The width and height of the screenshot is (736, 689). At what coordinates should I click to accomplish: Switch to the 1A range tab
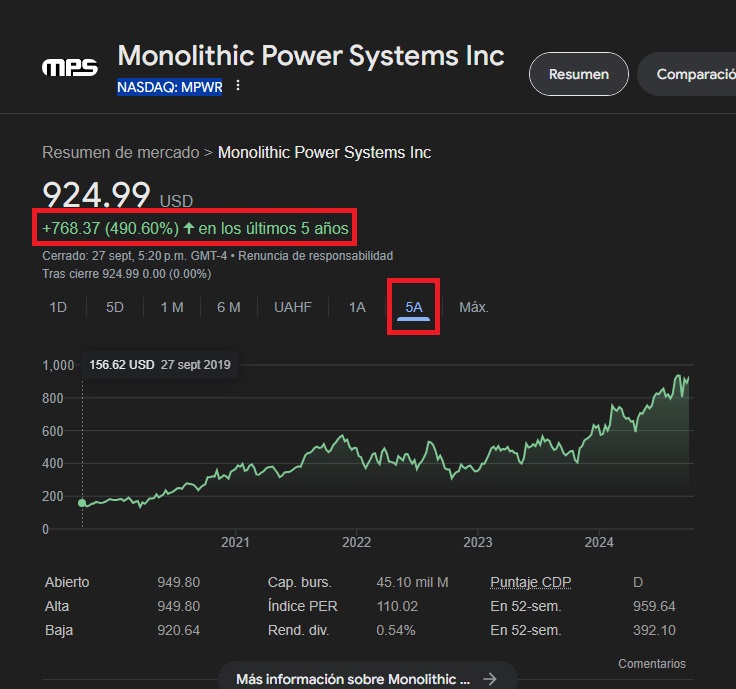(357, 307)
